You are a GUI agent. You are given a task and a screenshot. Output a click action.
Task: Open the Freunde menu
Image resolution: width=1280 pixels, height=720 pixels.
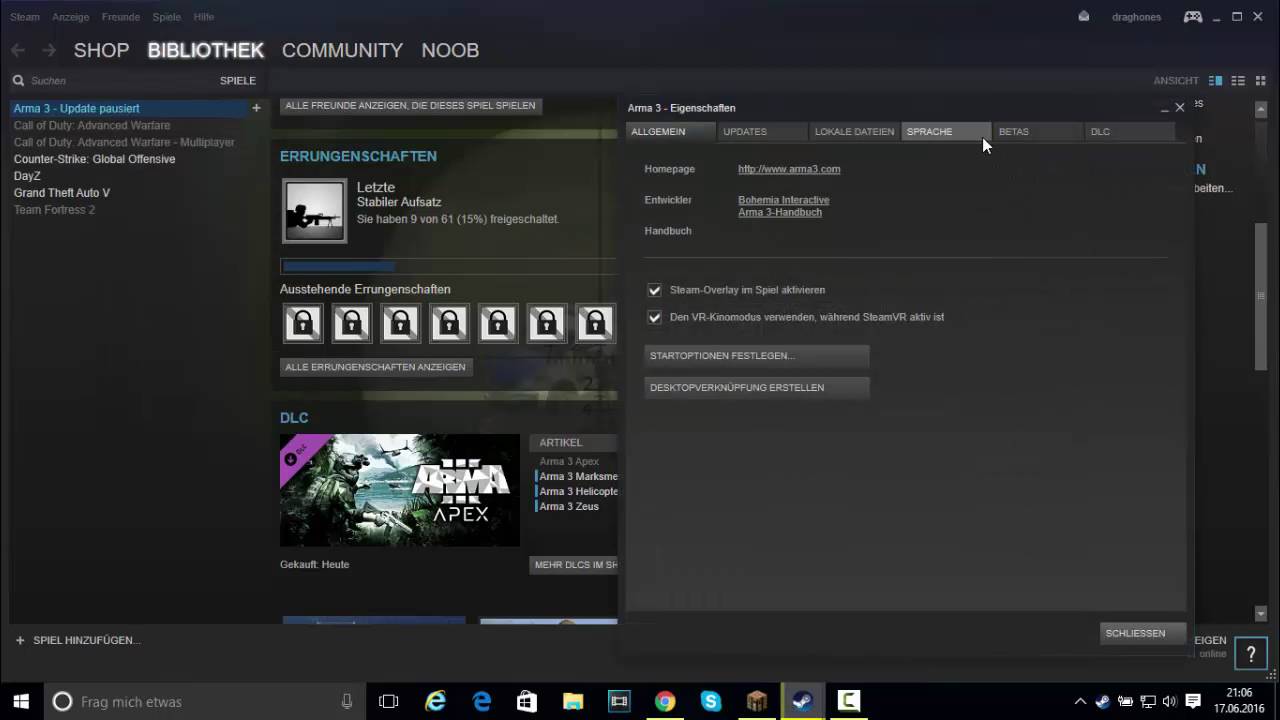pos(121,17)
